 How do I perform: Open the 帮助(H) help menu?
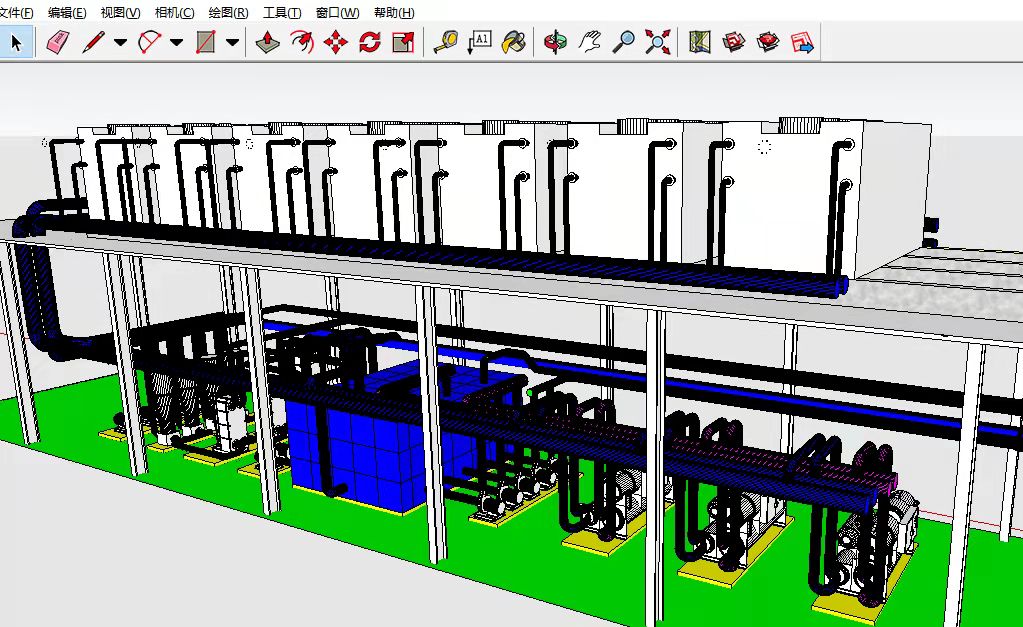pos(393,13)
